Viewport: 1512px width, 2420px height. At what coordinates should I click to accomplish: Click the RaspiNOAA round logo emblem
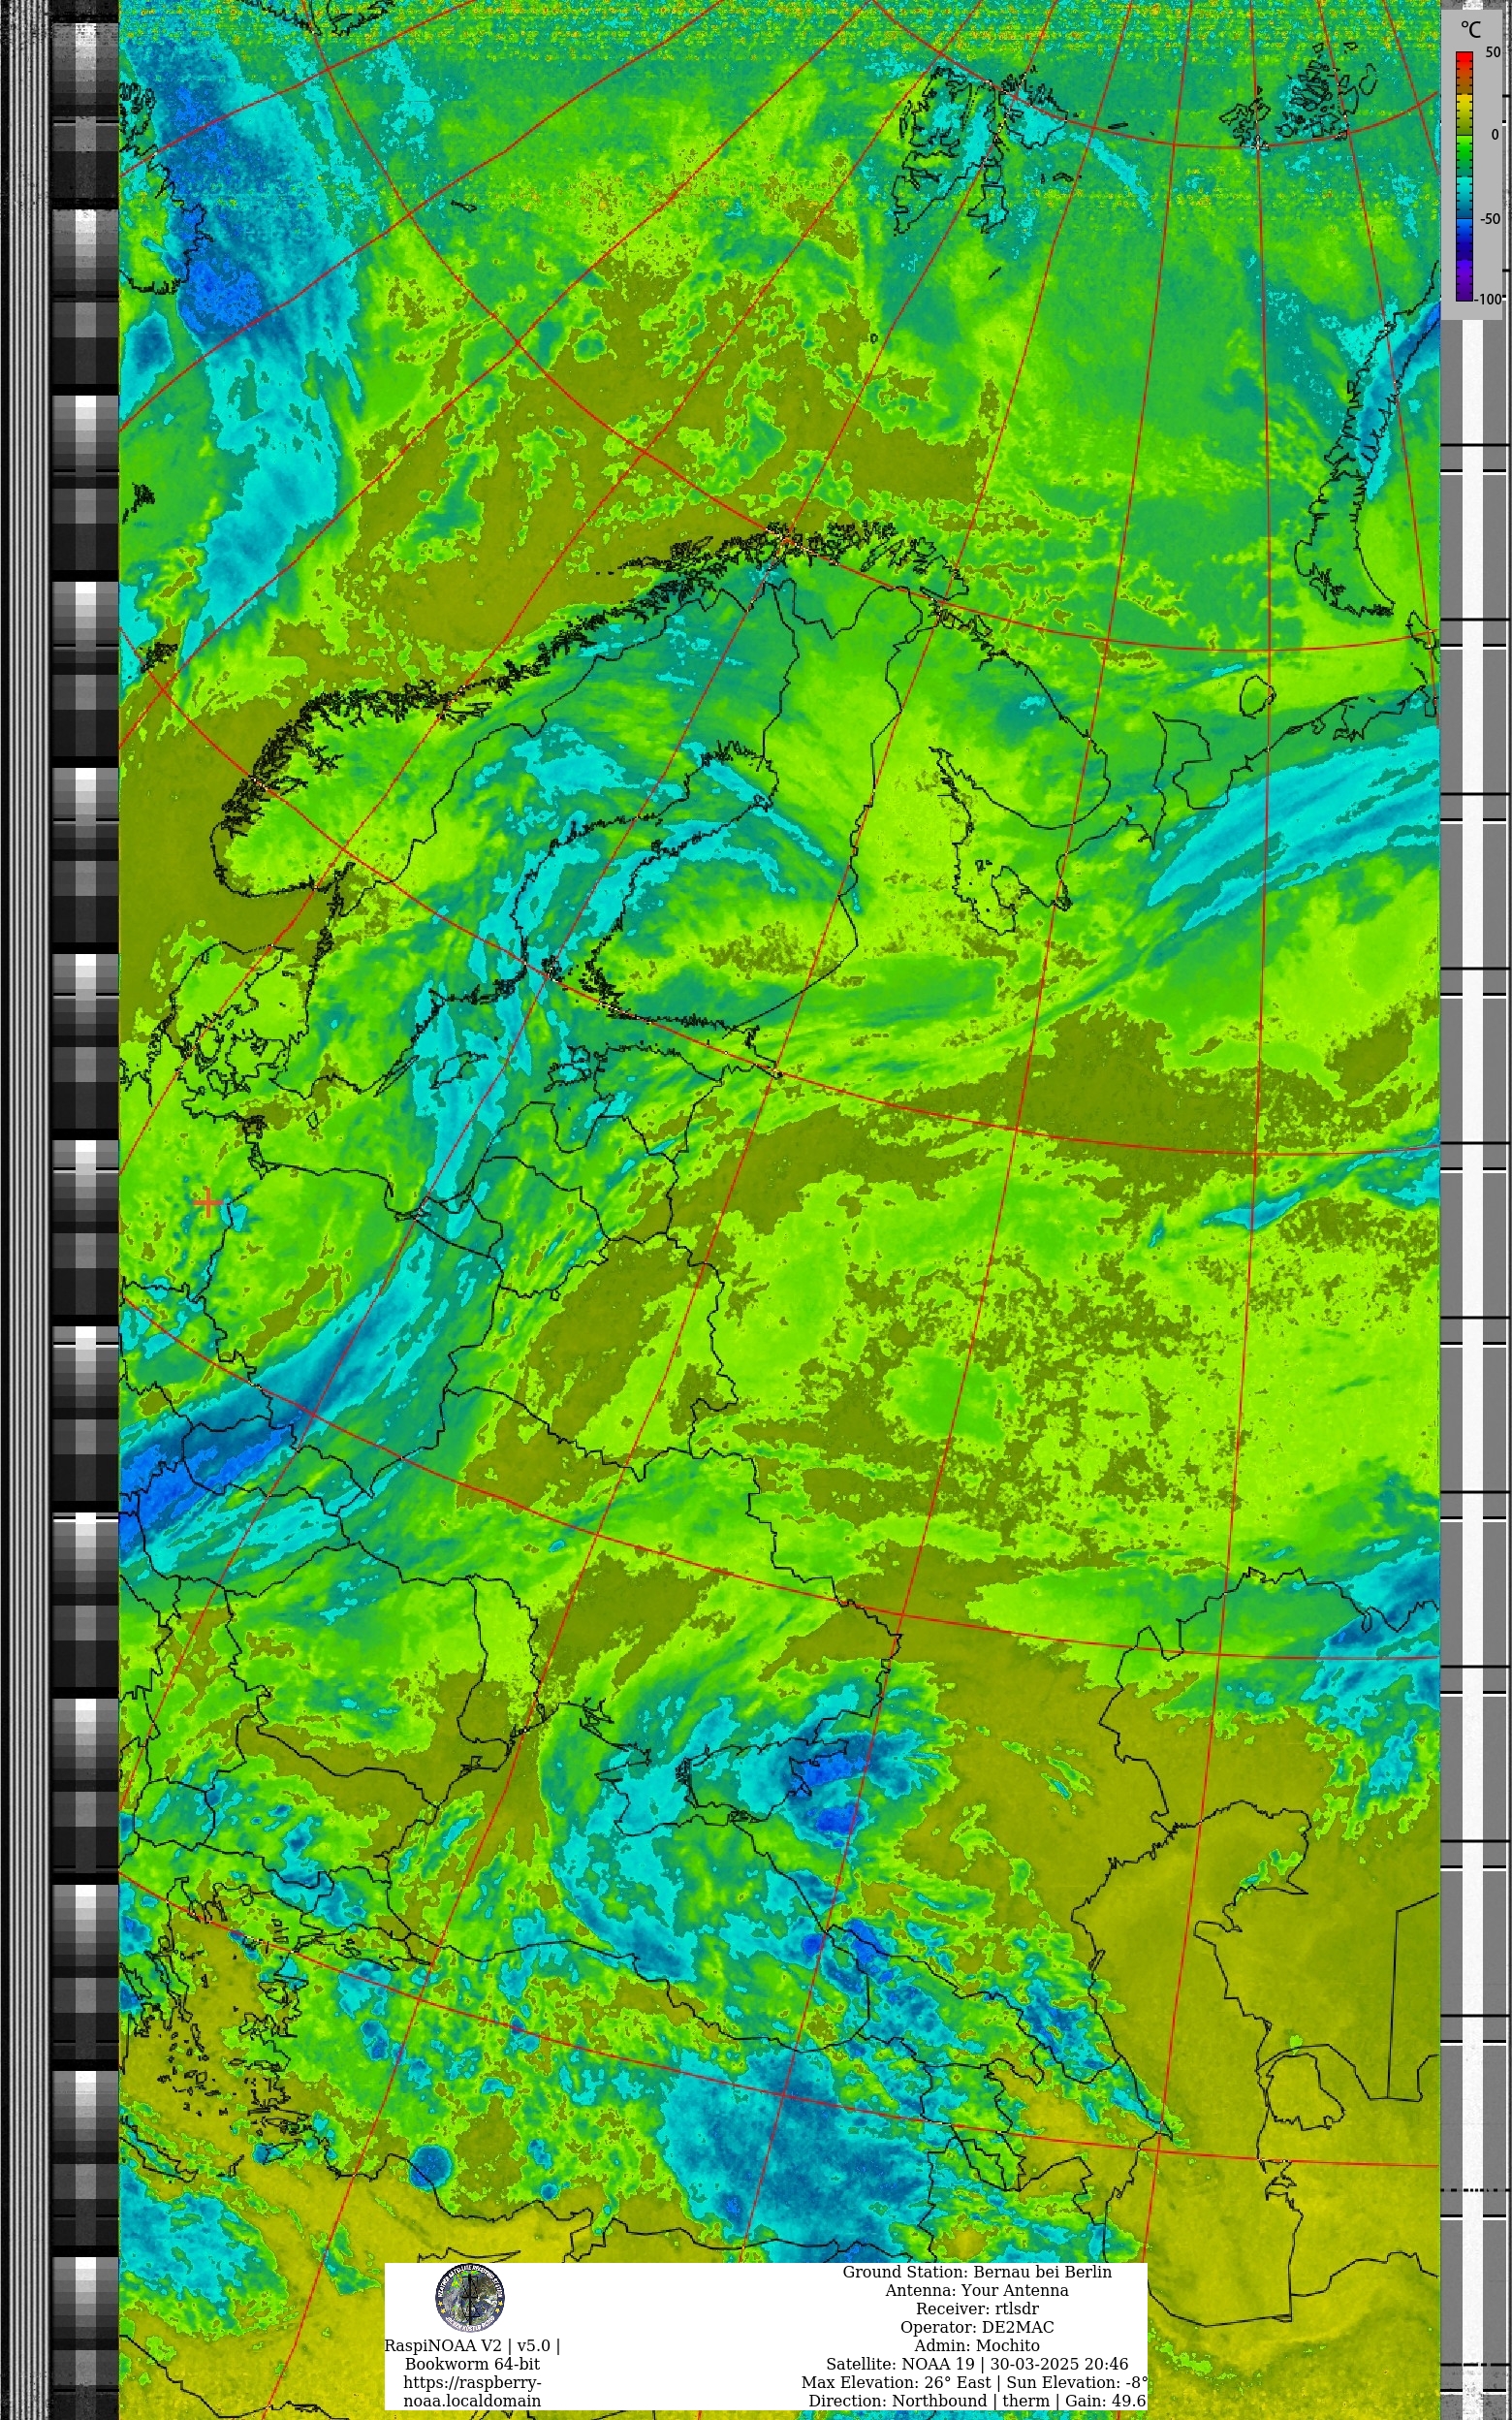[470, 2299]
